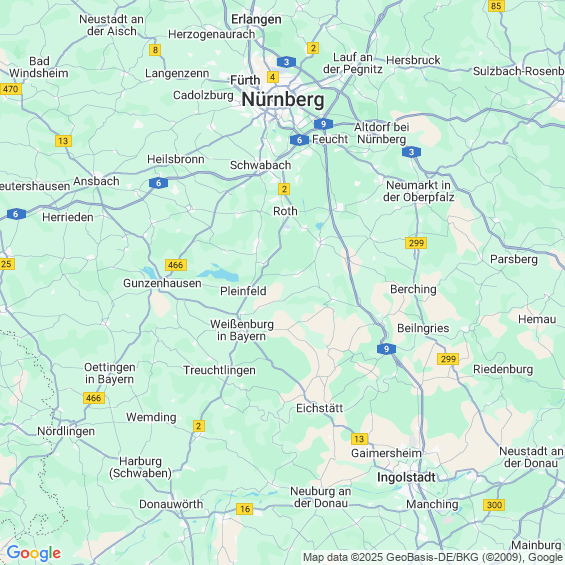This screenshot has height=565, width=565.
Task: Click the A9 shield south of Beilngries
Action: click(x=387, y=349)
